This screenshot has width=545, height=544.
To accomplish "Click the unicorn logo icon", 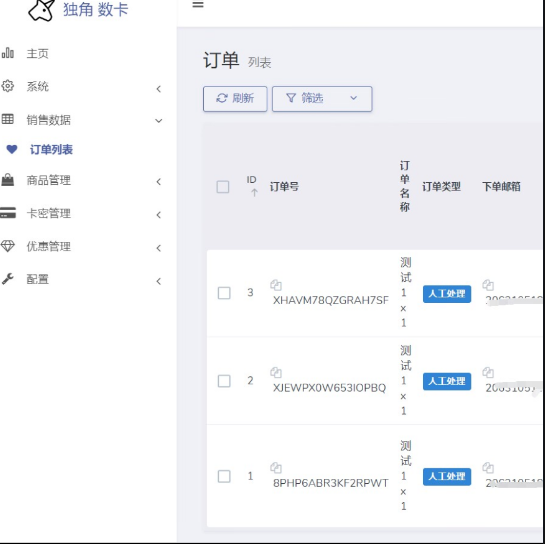I will [x=41, y=10].
